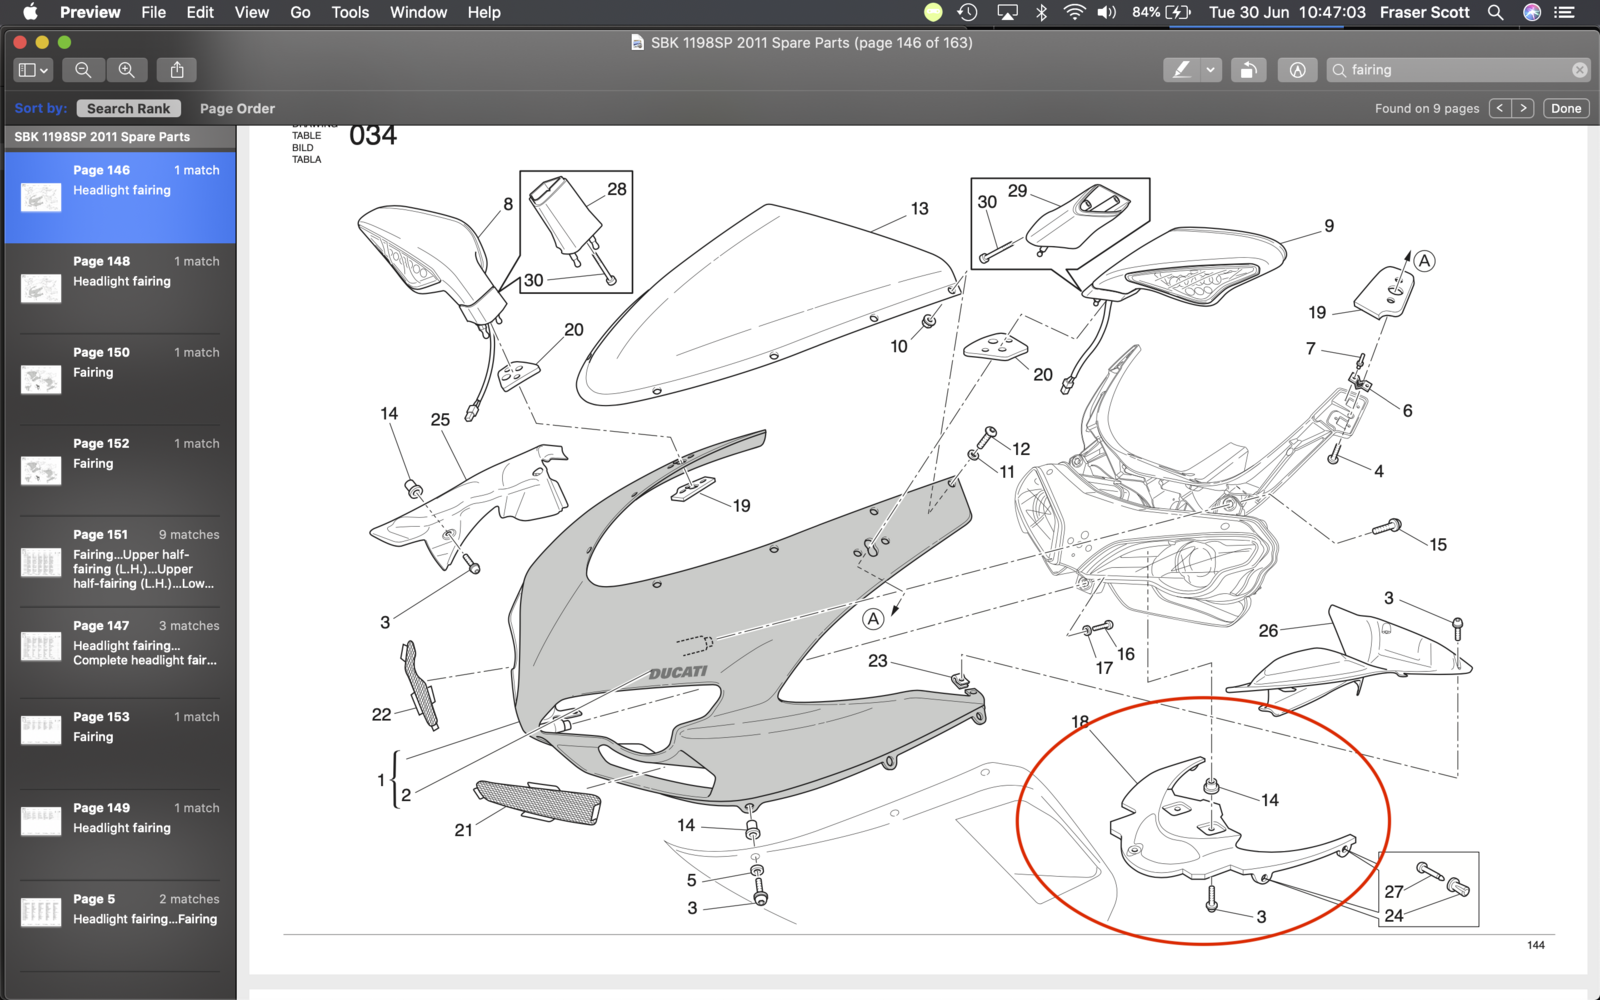Open the Page 150 Fairing search result

[120, 379]
